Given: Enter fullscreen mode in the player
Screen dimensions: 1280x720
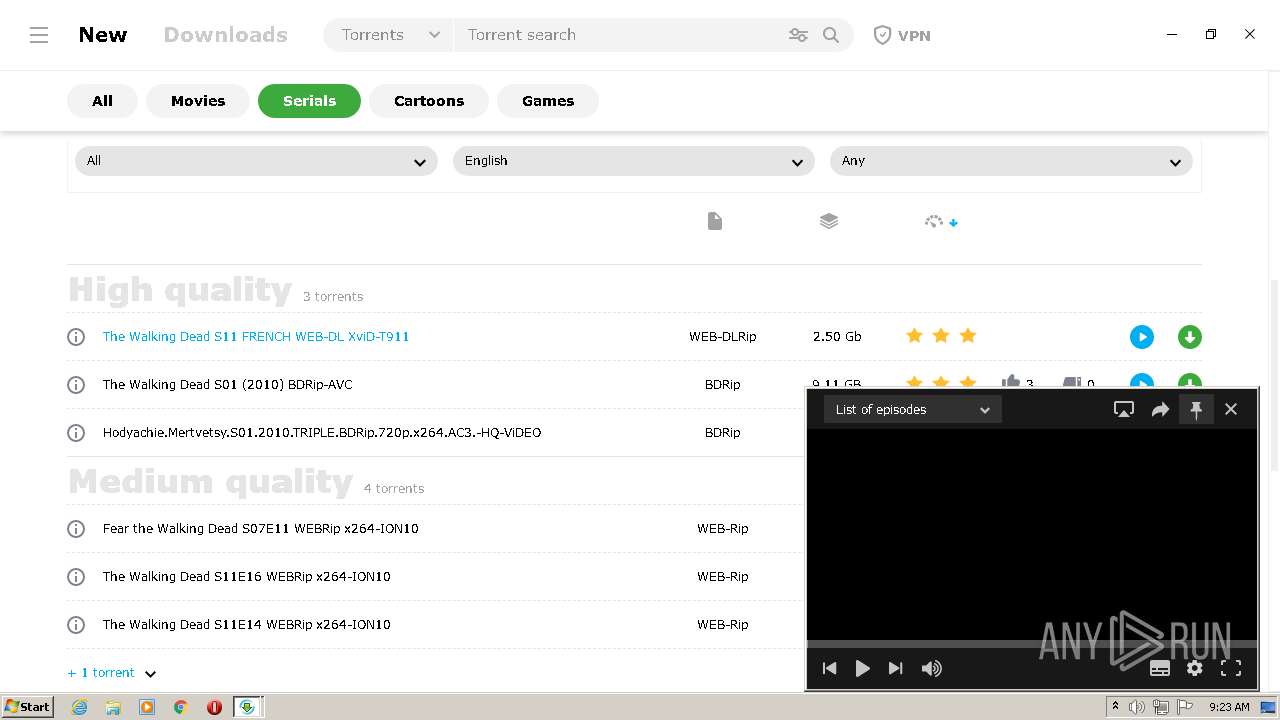Looking at the screenshot, I should pos(1231,668).
